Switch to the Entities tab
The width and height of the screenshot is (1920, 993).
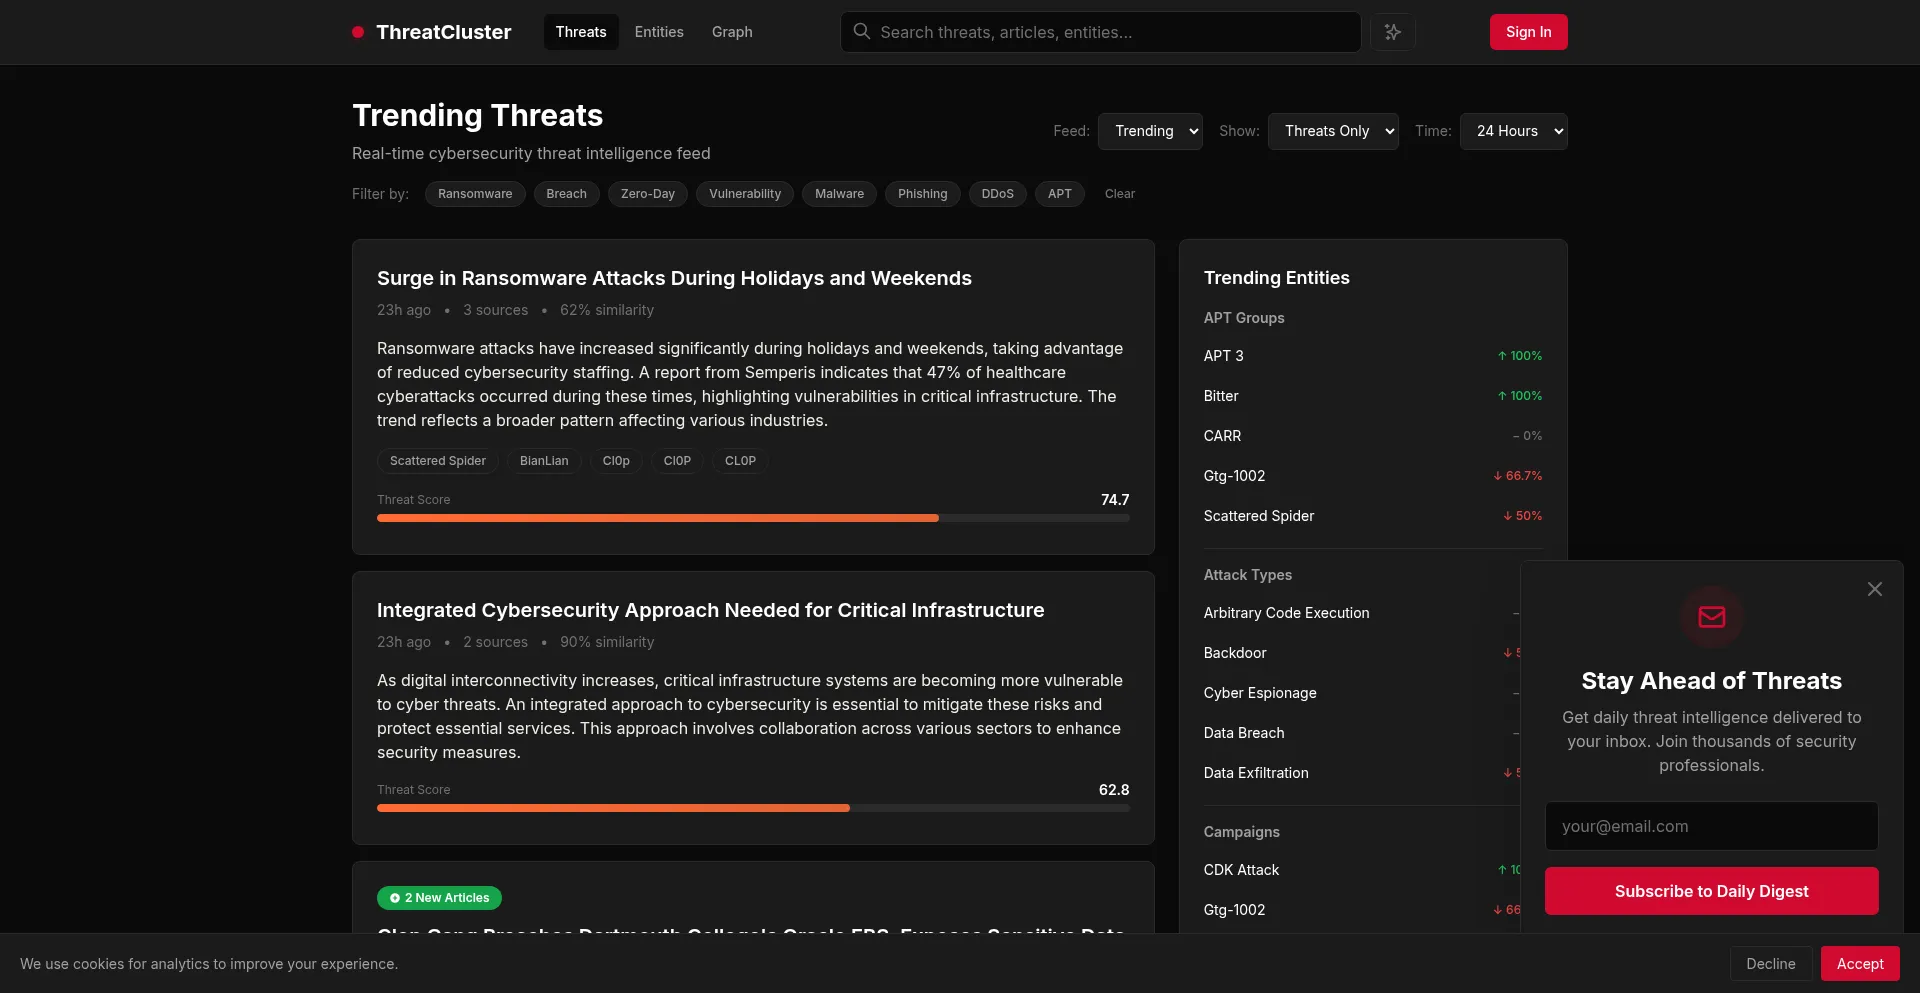[x=659, y=32]
